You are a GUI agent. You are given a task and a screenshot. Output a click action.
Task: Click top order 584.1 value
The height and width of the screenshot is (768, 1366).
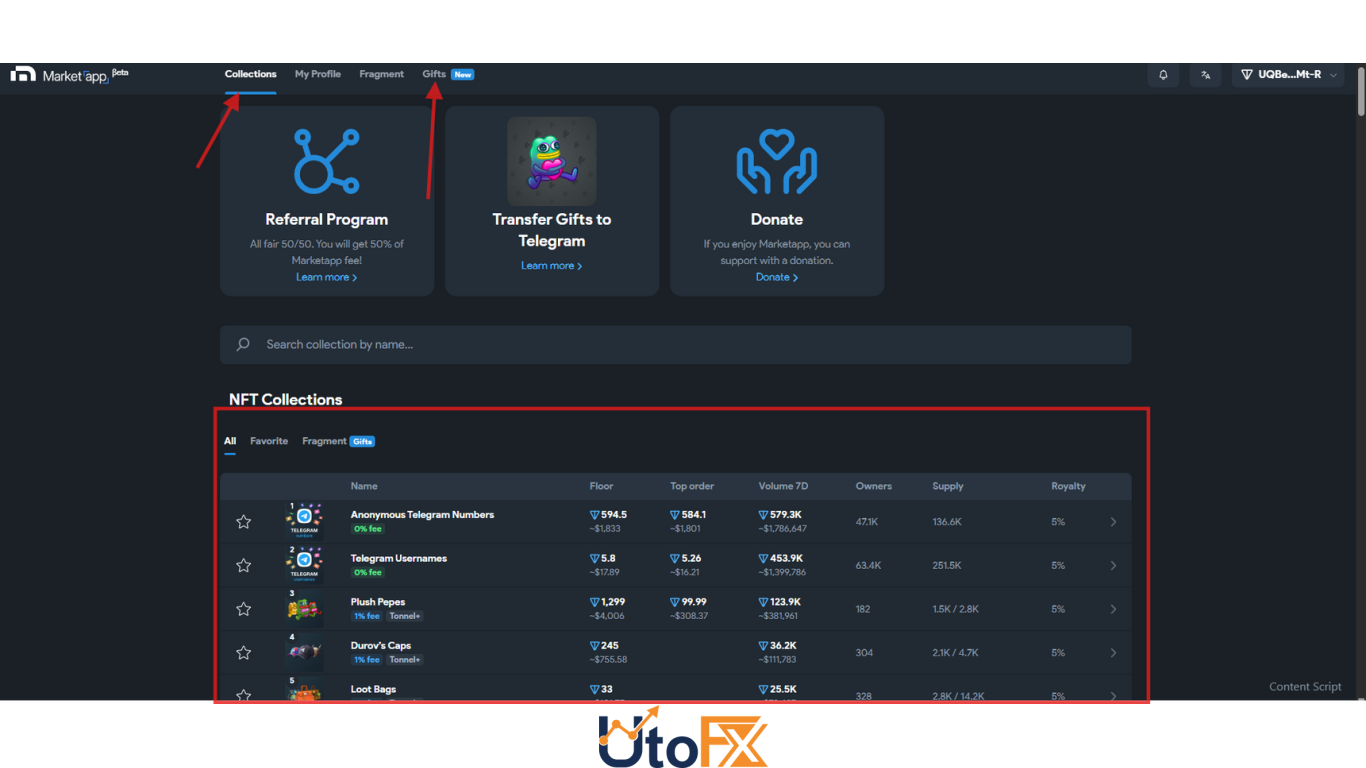coord(688,515)
